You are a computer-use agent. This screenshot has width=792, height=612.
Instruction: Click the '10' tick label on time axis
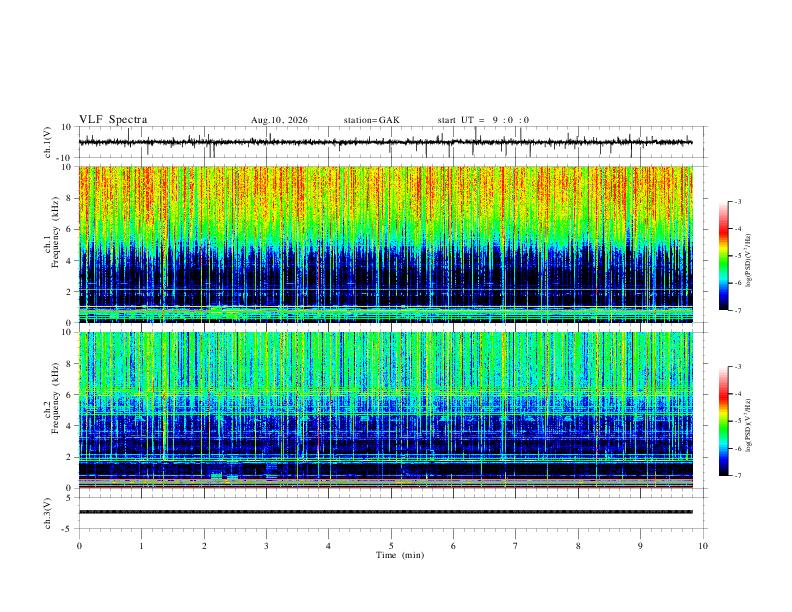point(703,546)
